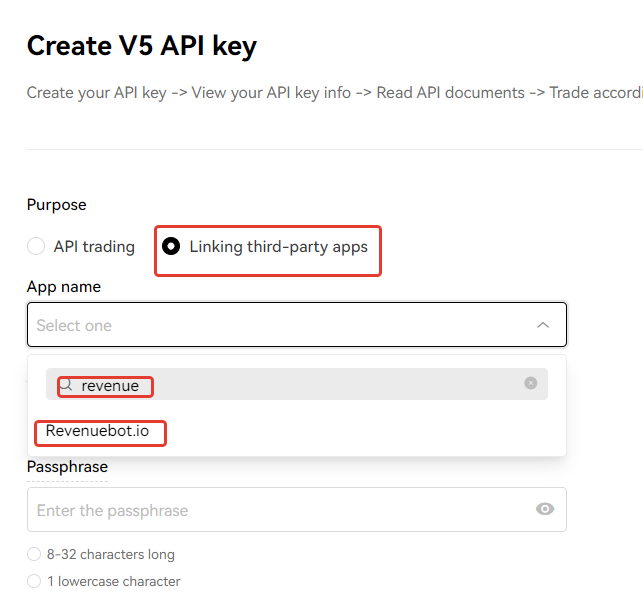This screenshot has width=643, height=599.
Task: Open the App name 'Select one' dropdown
Action: [x=297, y=325]
